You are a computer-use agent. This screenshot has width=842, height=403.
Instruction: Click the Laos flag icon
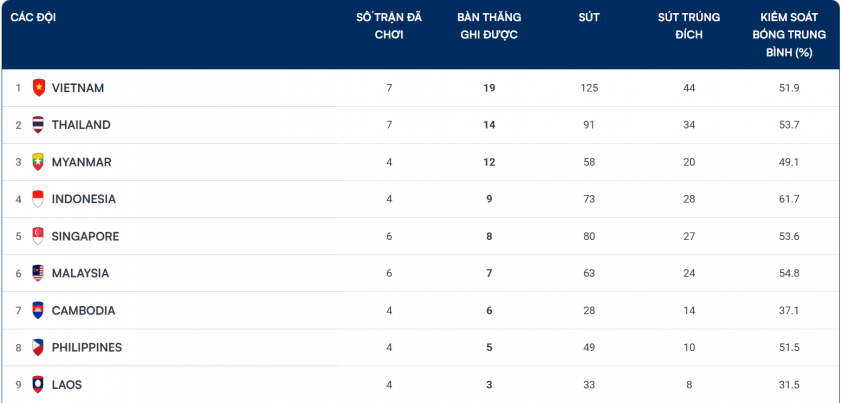point(38,384)
